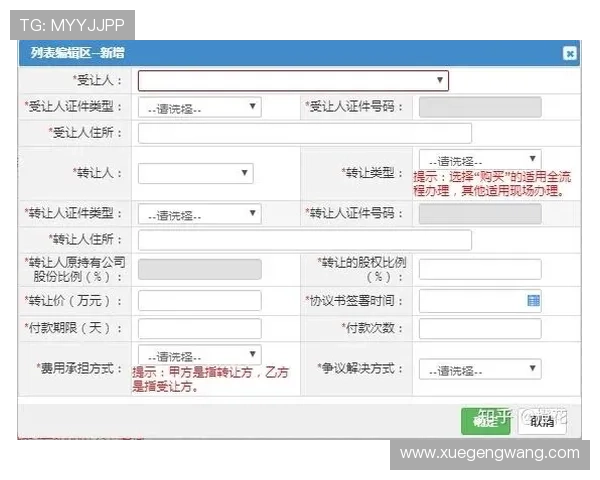This screenshot has height=480, width=600.
Task: Click the 转让人证件号码 field
Action: coord(480,214)
